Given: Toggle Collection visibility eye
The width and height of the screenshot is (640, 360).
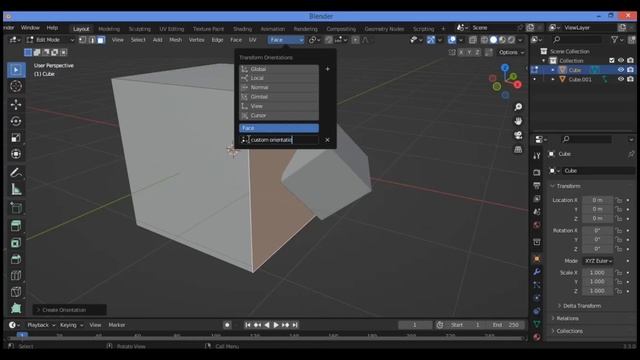Looking at the screenshot, I should click(x=621, y=60).
